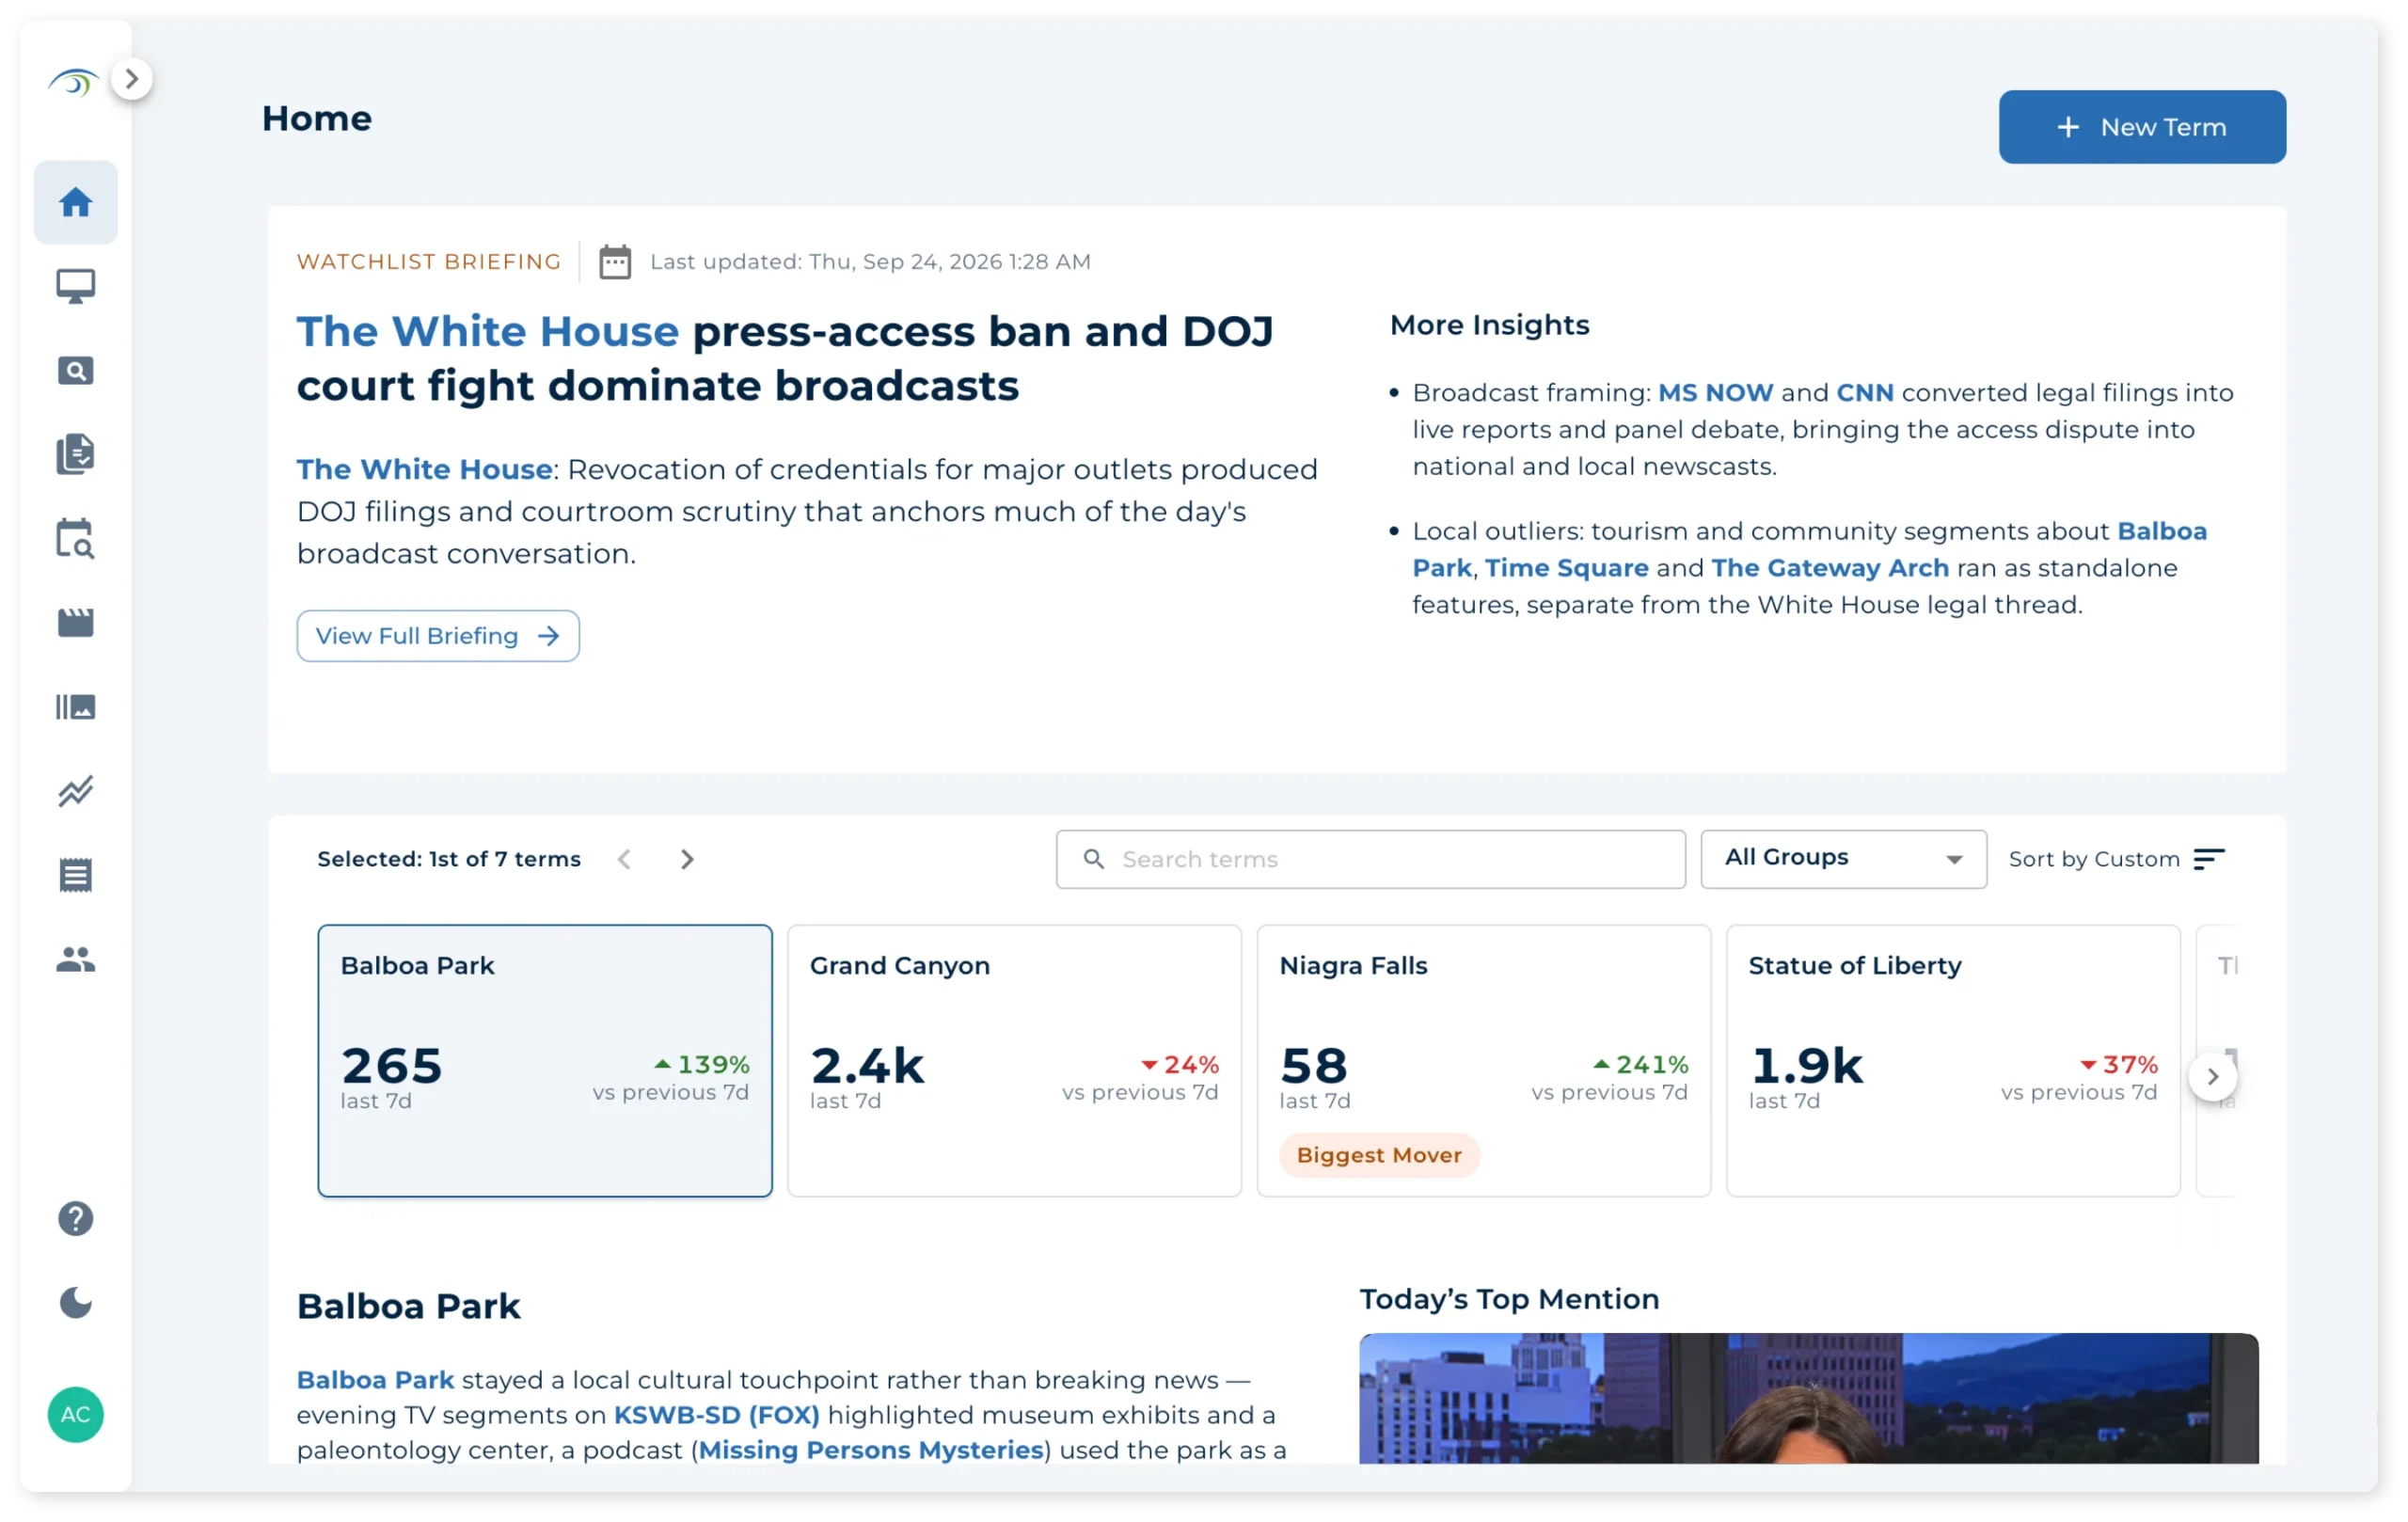Viewport: 2408px width, 1522px height.
Task: Open the clapperboard clips sidebar icon
Action: (75, 623)
